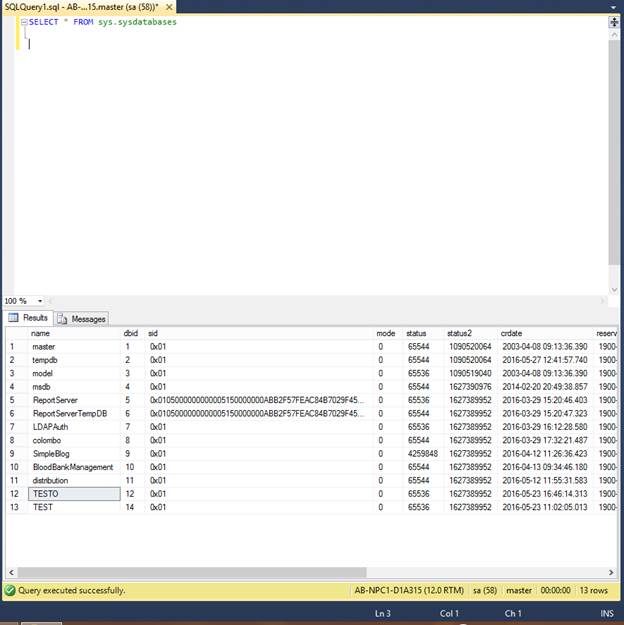Viewport: 624px width, 625px height.
Task: Select the TESTO name cell
Action: [75, 494]
